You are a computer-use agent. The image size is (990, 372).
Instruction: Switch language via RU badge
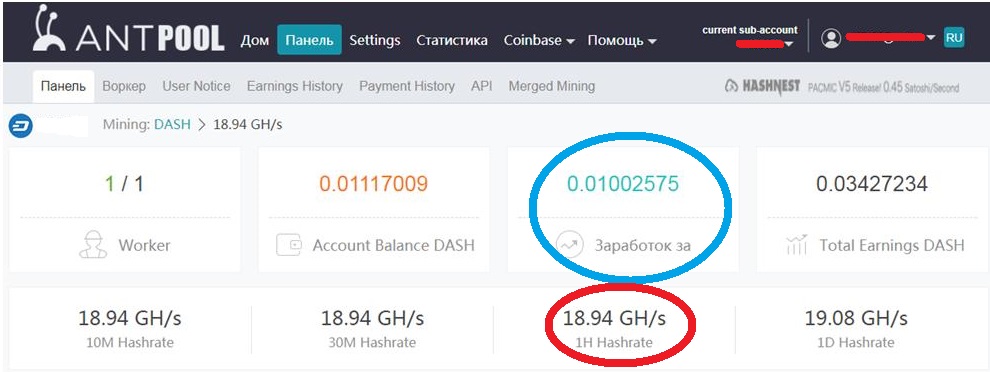[x=954, y=37]
